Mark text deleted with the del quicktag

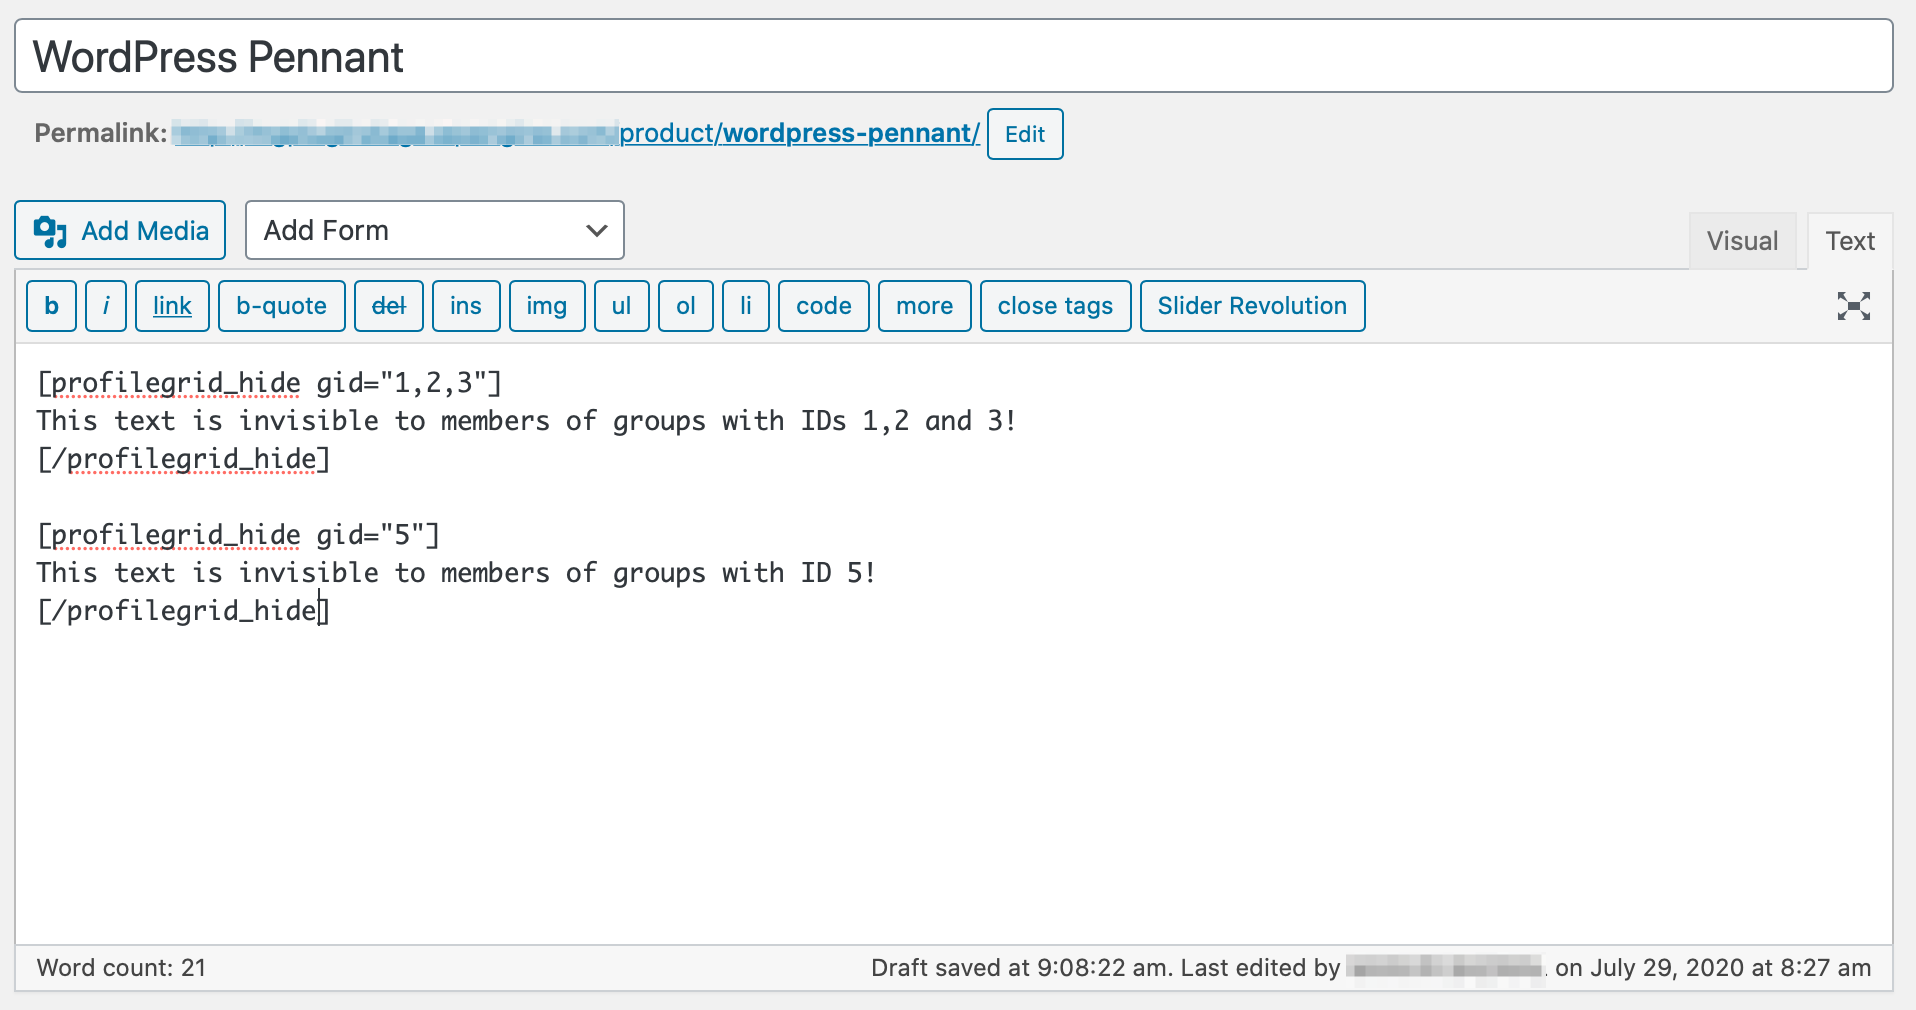point(388,306)
